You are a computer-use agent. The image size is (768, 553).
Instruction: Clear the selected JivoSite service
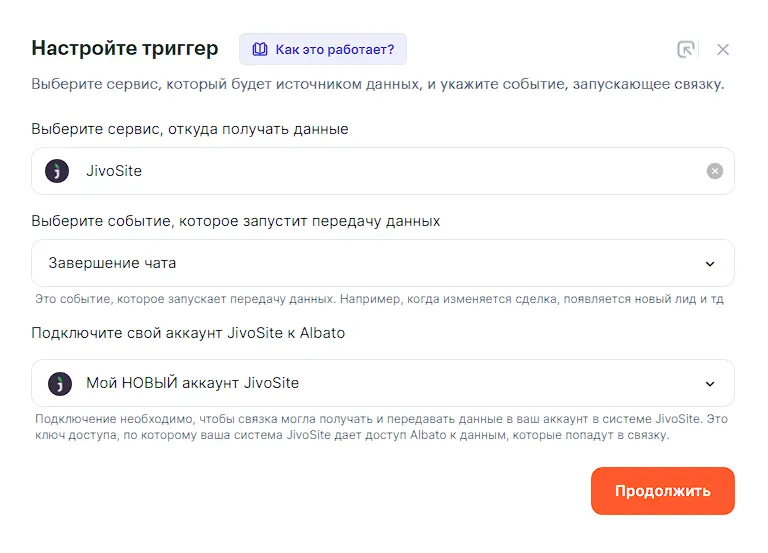click(714, 171)
